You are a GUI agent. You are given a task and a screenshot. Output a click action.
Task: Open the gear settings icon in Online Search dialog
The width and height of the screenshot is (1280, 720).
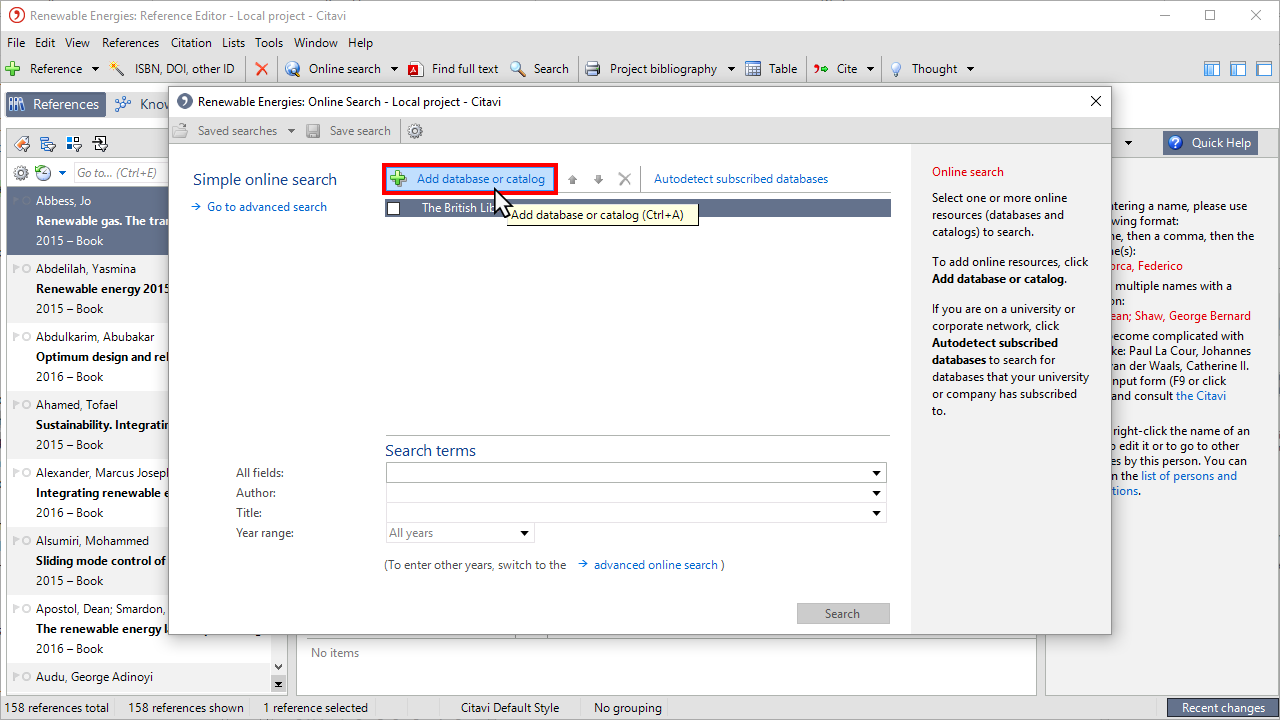tap(415, 131)
